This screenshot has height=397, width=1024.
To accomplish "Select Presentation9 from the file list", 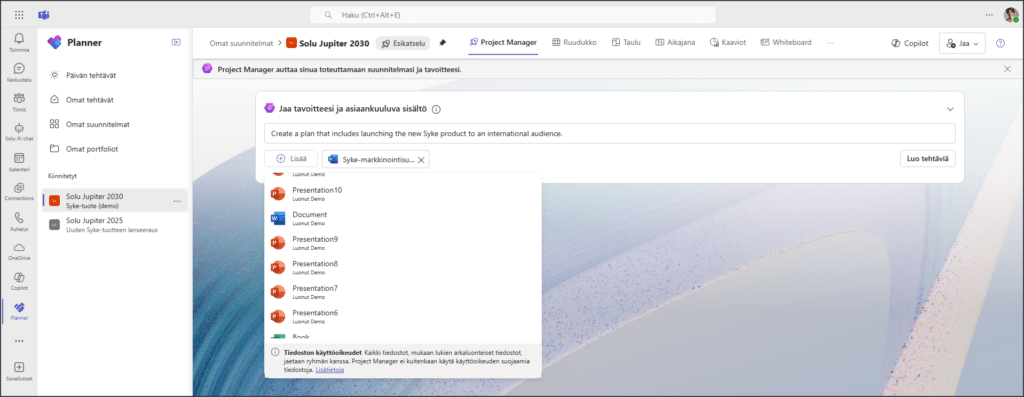I will point(402,243).
